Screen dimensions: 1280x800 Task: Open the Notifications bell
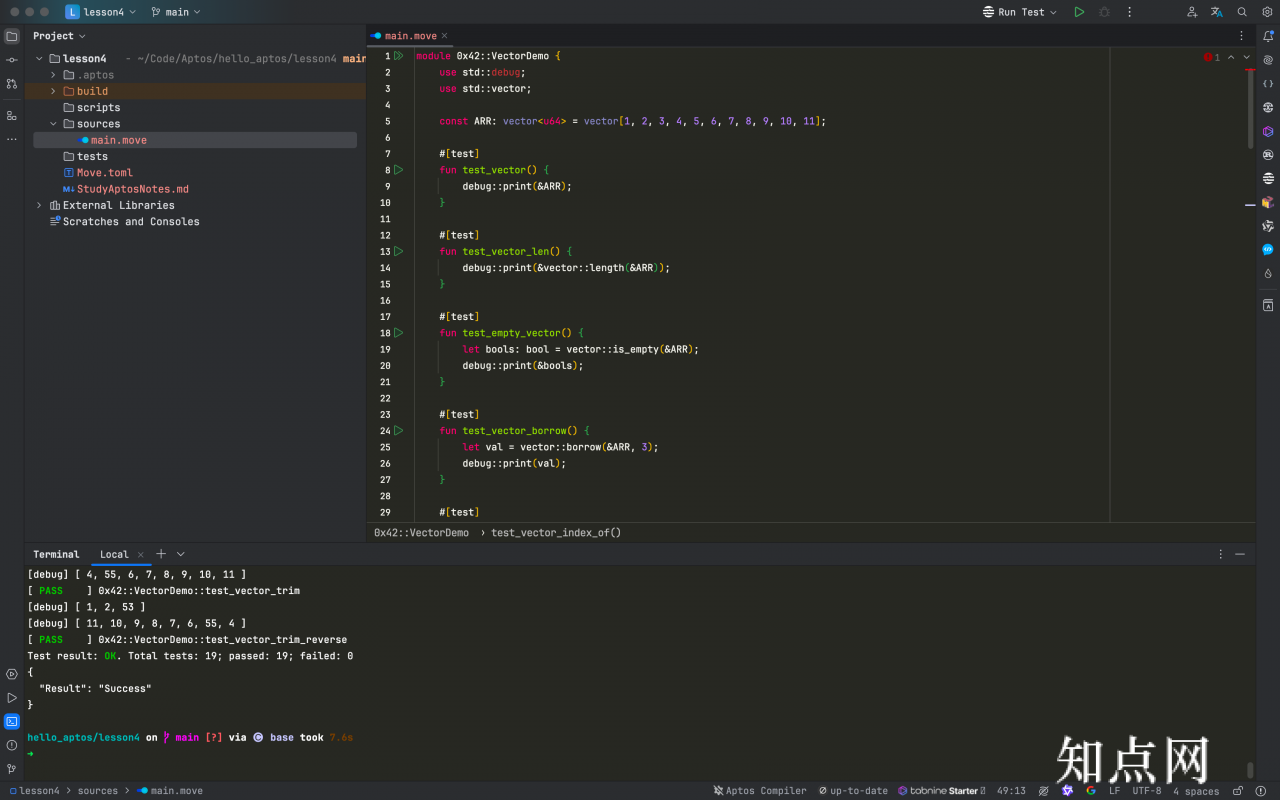point(1268,36)
